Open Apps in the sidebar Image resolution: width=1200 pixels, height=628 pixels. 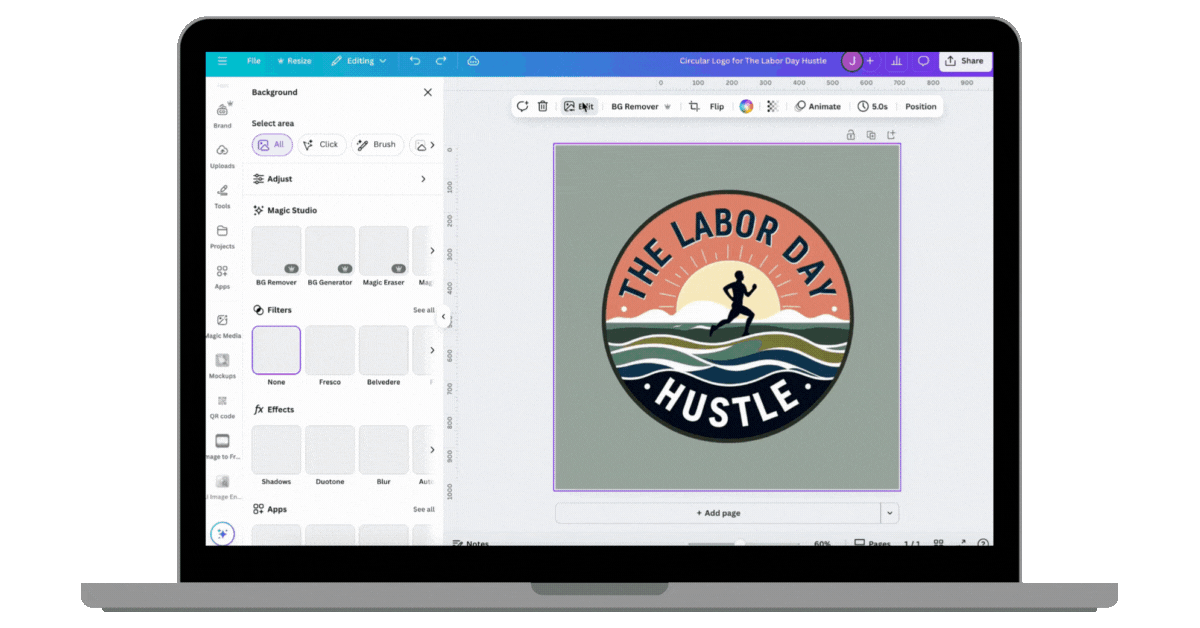[222, 276]
